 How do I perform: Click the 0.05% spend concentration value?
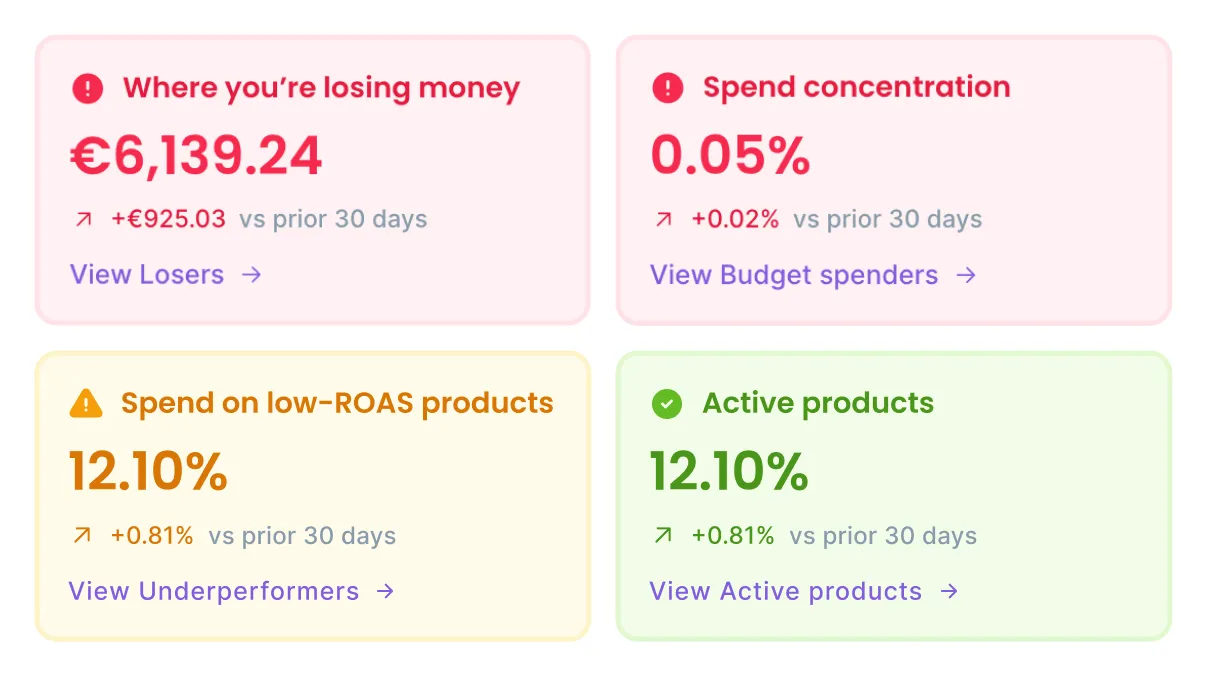(730, 156)
